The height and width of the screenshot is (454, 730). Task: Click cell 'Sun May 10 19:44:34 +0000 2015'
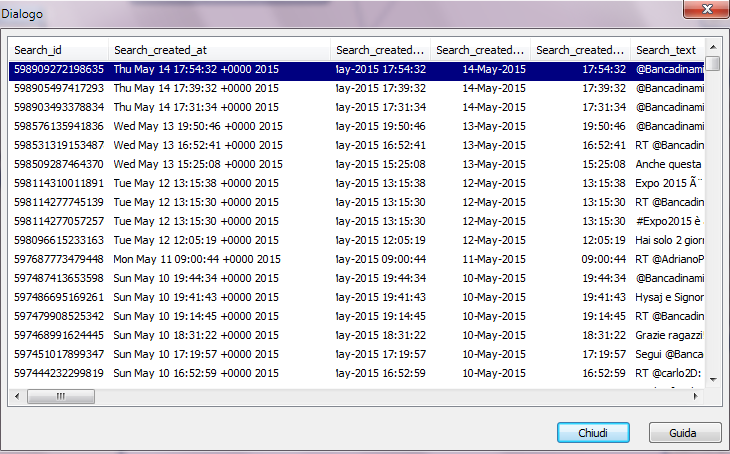point(196,278)
